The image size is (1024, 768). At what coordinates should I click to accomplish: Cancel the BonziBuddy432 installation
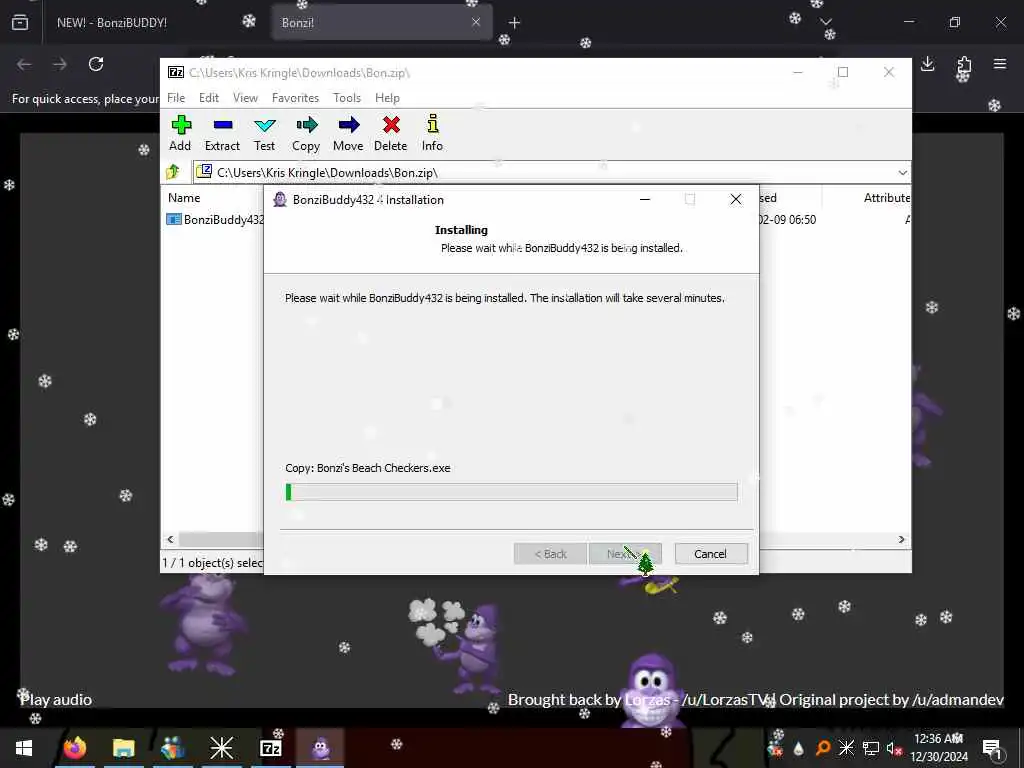(711, 554)
